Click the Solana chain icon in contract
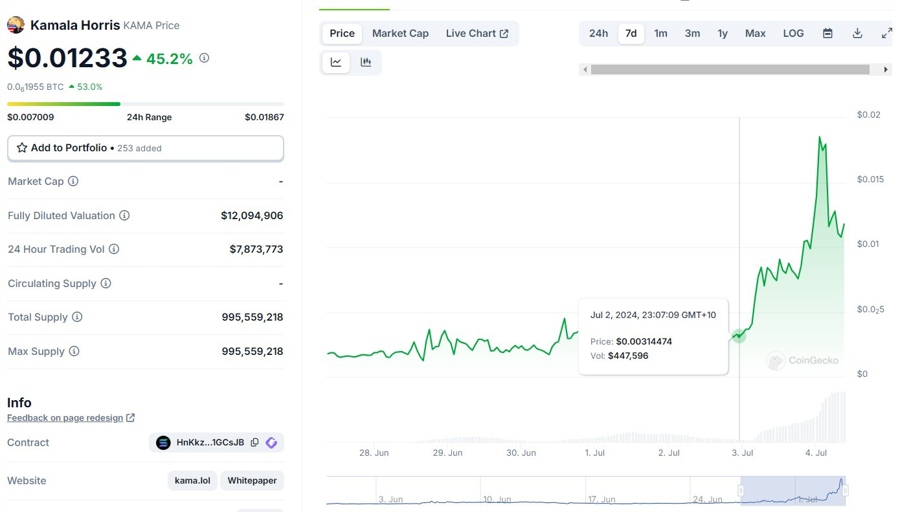The height and width of the screenshot is (512, 900). click(x=163, y=442)
